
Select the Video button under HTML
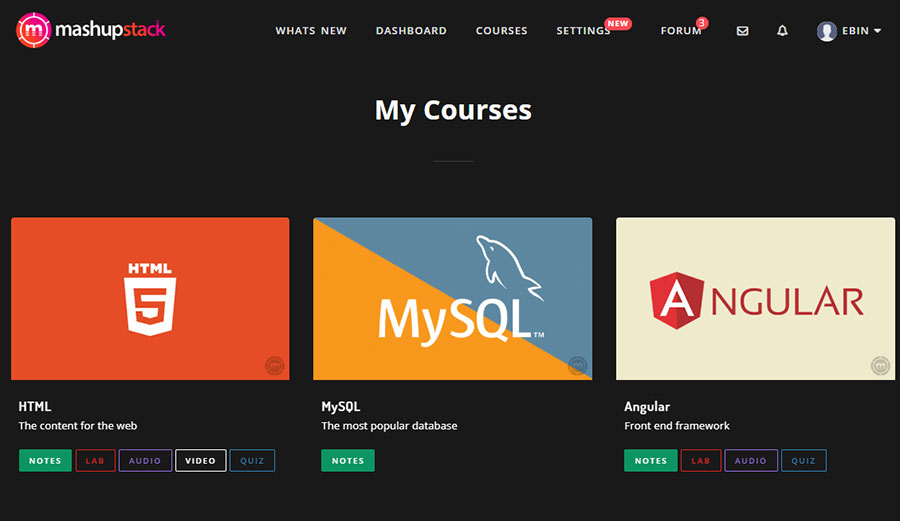(200, 461)
